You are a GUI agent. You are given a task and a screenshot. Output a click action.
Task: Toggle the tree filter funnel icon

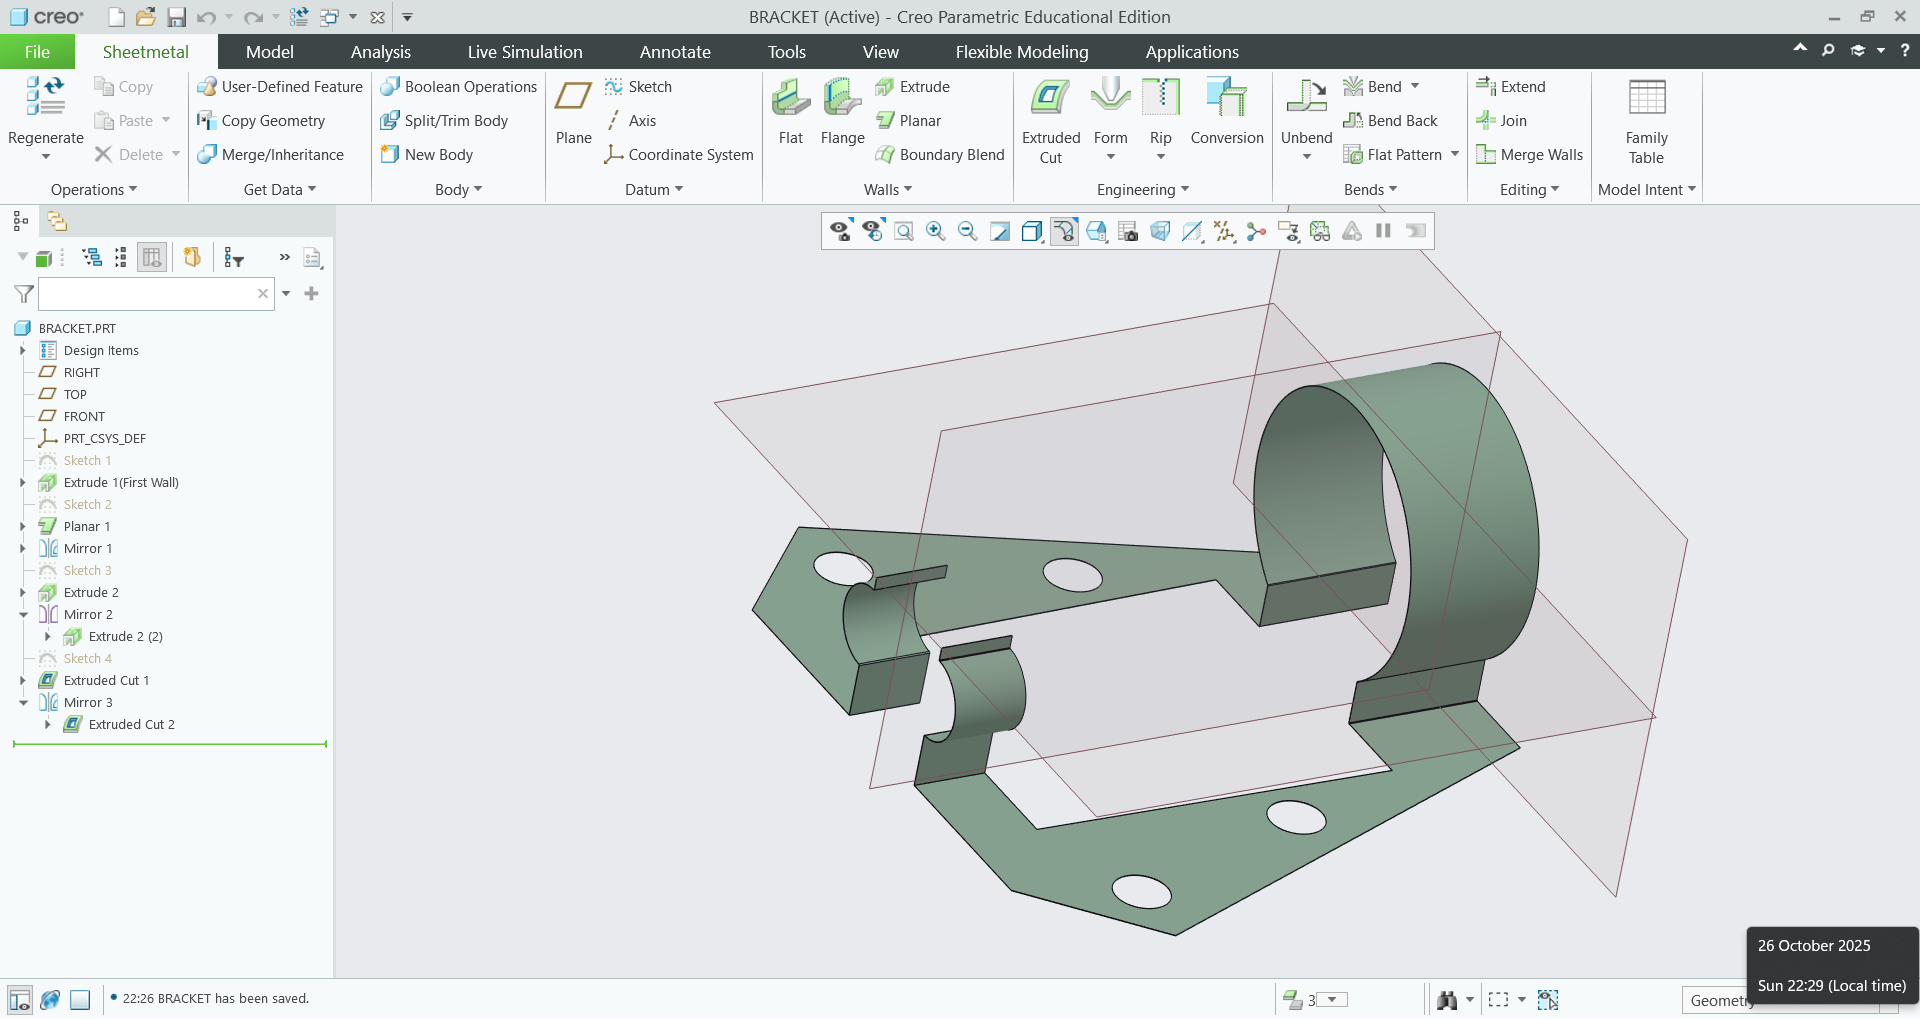tap(23, 294)
